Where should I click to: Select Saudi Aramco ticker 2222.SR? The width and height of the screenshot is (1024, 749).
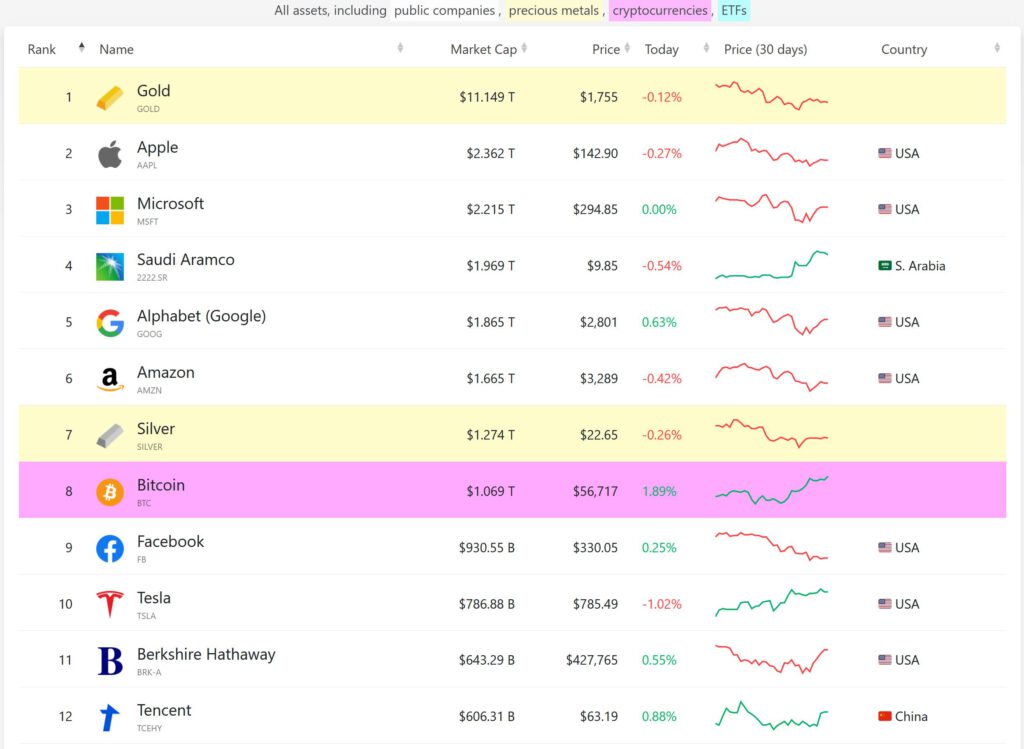coord(152,278)
